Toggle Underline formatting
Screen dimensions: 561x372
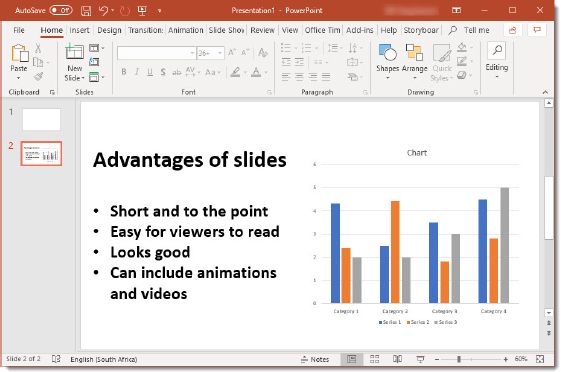click(x=150, y=72)
